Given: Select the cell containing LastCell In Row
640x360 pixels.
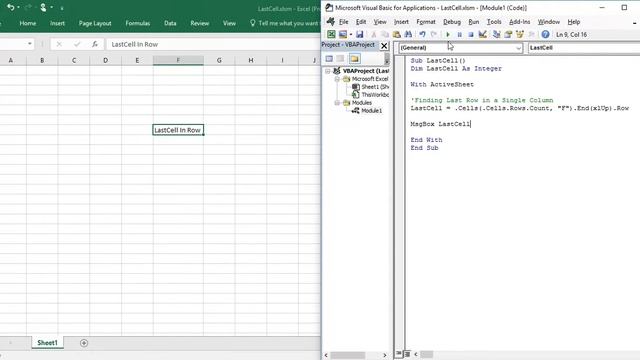Looking at the screenshot, I should pos(178,130).
